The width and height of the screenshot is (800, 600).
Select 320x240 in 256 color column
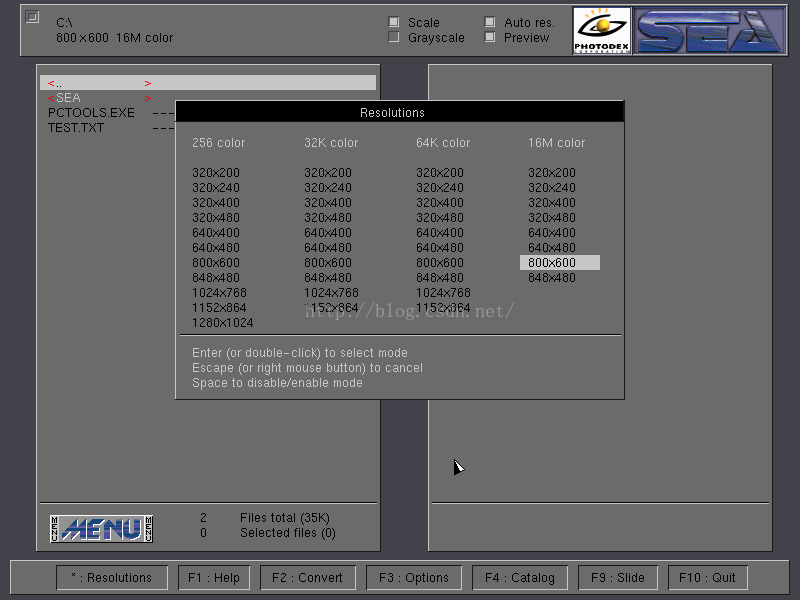point(216,187)
